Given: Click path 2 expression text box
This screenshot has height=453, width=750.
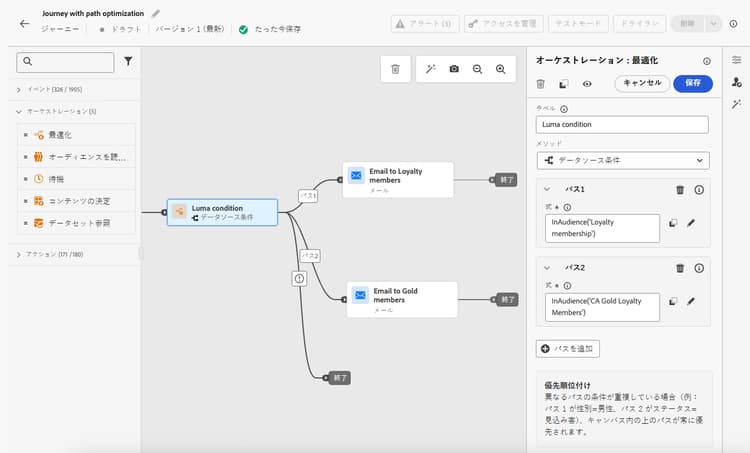Looking at the screenshot, I should coord(602,307).
